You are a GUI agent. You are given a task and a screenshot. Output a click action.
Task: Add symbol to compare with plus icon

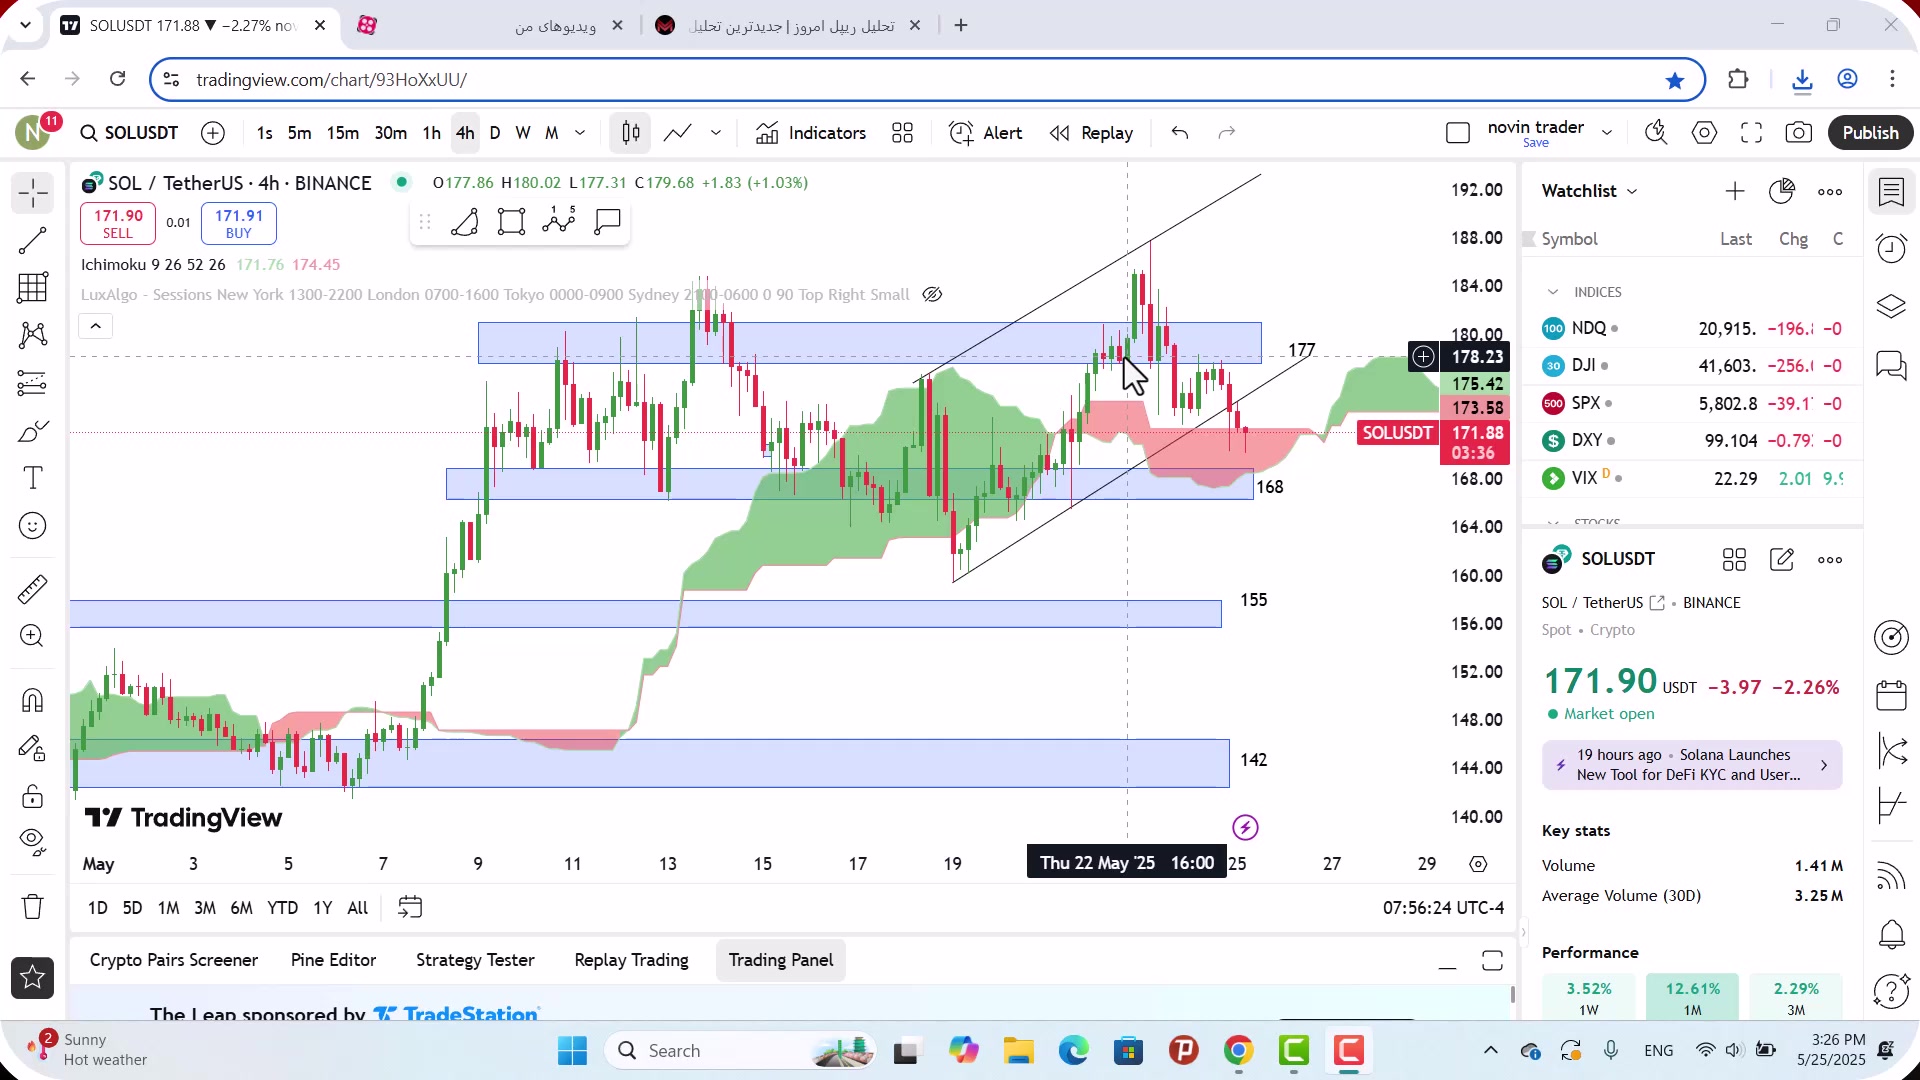(x=213, y=133)
